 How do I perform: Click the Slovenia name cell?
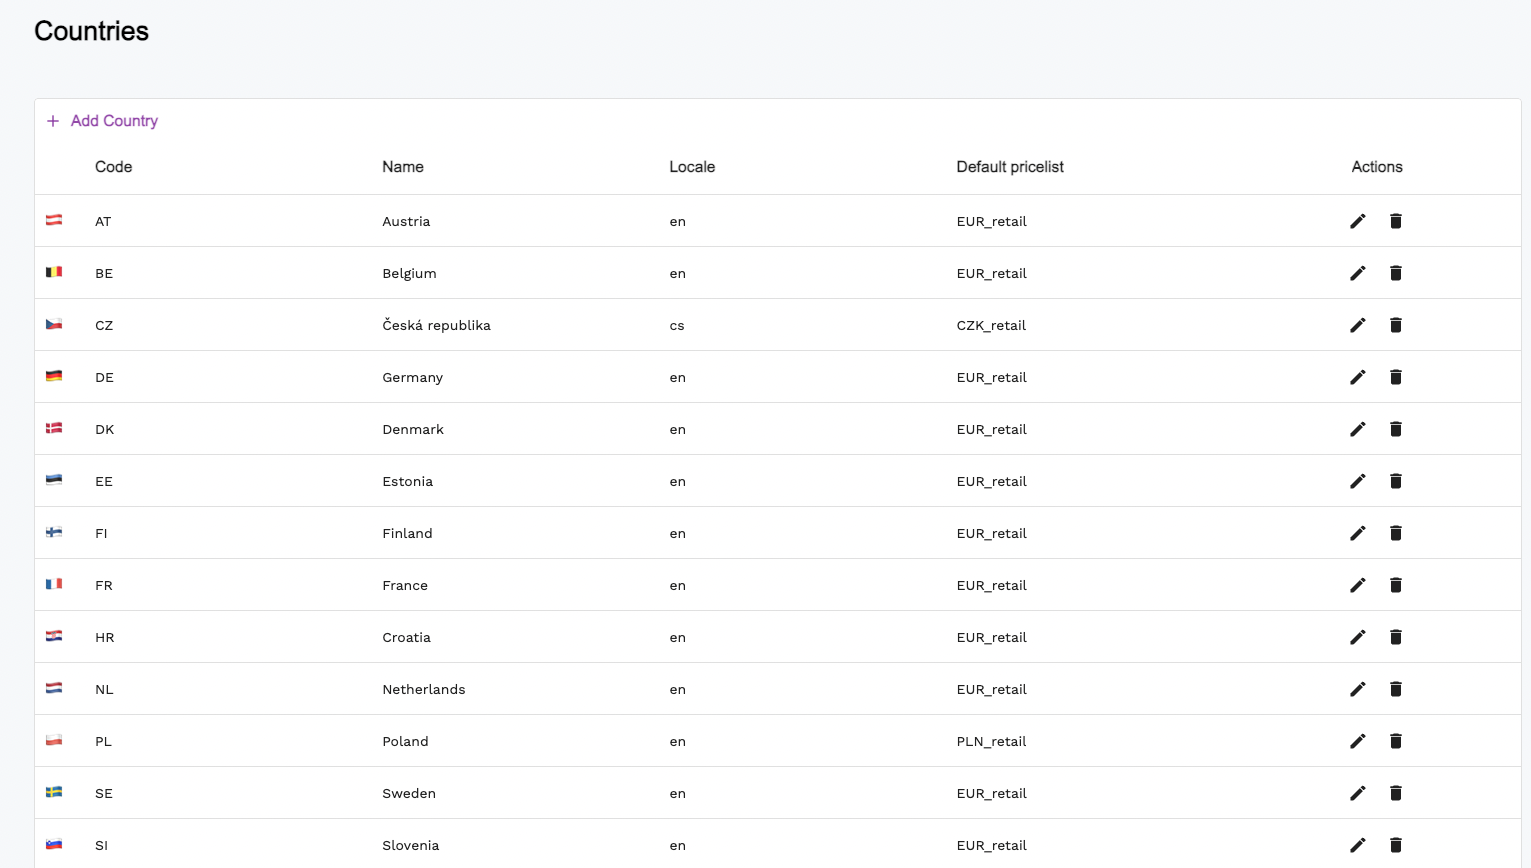tap(411, 845)
